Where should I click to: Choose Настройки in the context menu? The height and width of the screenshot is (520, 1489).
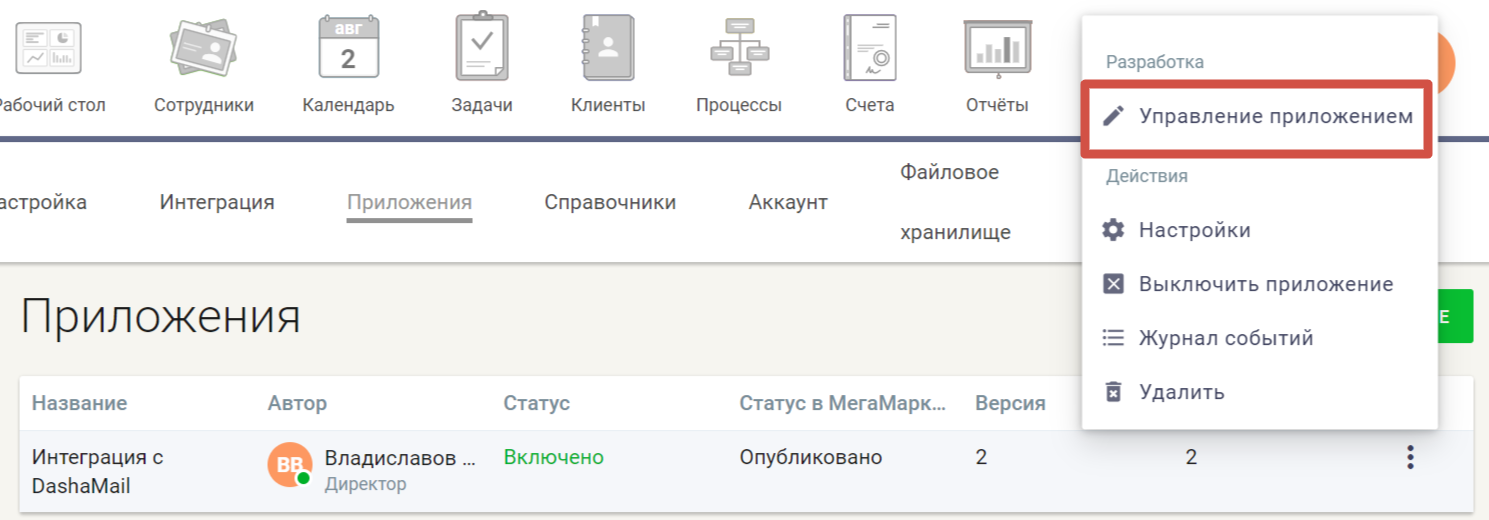coord(1194,230)
